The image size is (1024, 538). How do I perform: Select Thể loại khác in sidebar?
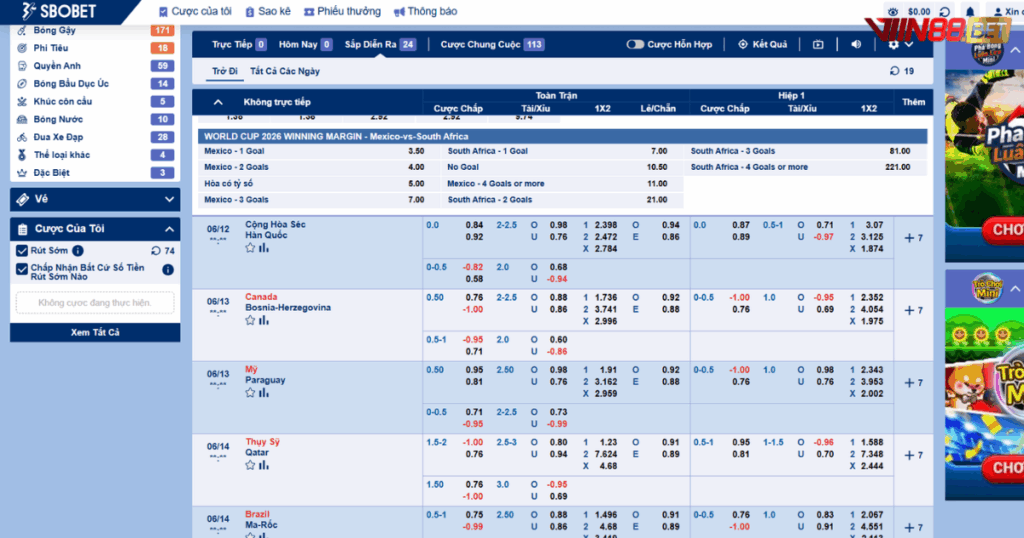95,155
